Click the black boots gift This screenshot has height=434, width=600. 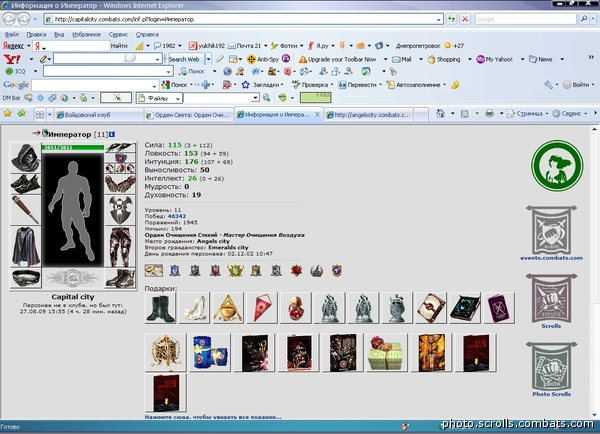click(160, 308)
